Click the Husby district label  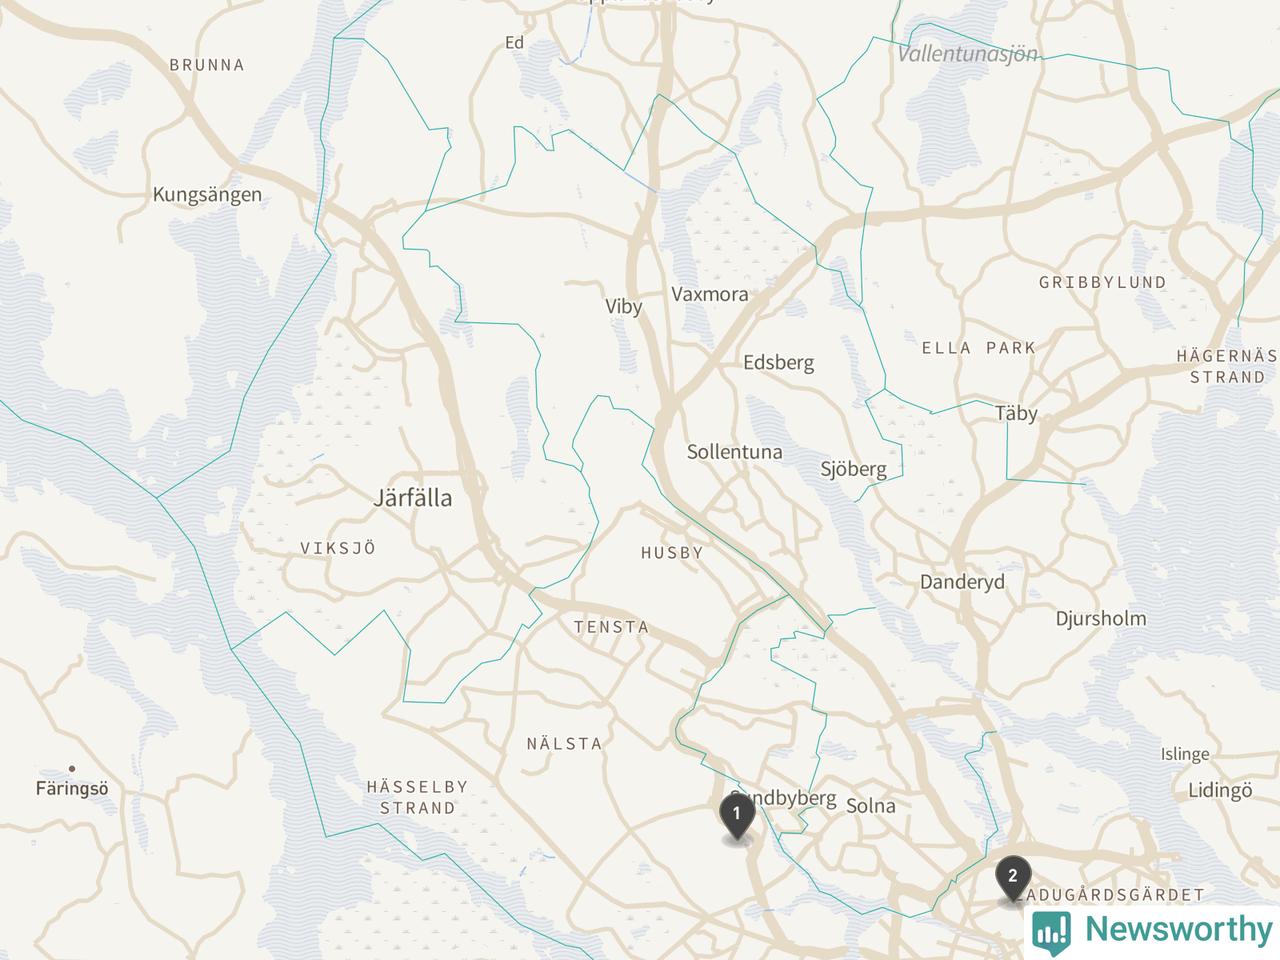tap(672, 553)
